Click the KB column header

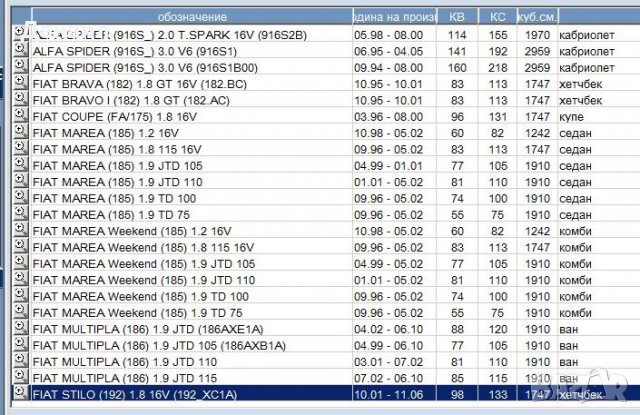456,17
